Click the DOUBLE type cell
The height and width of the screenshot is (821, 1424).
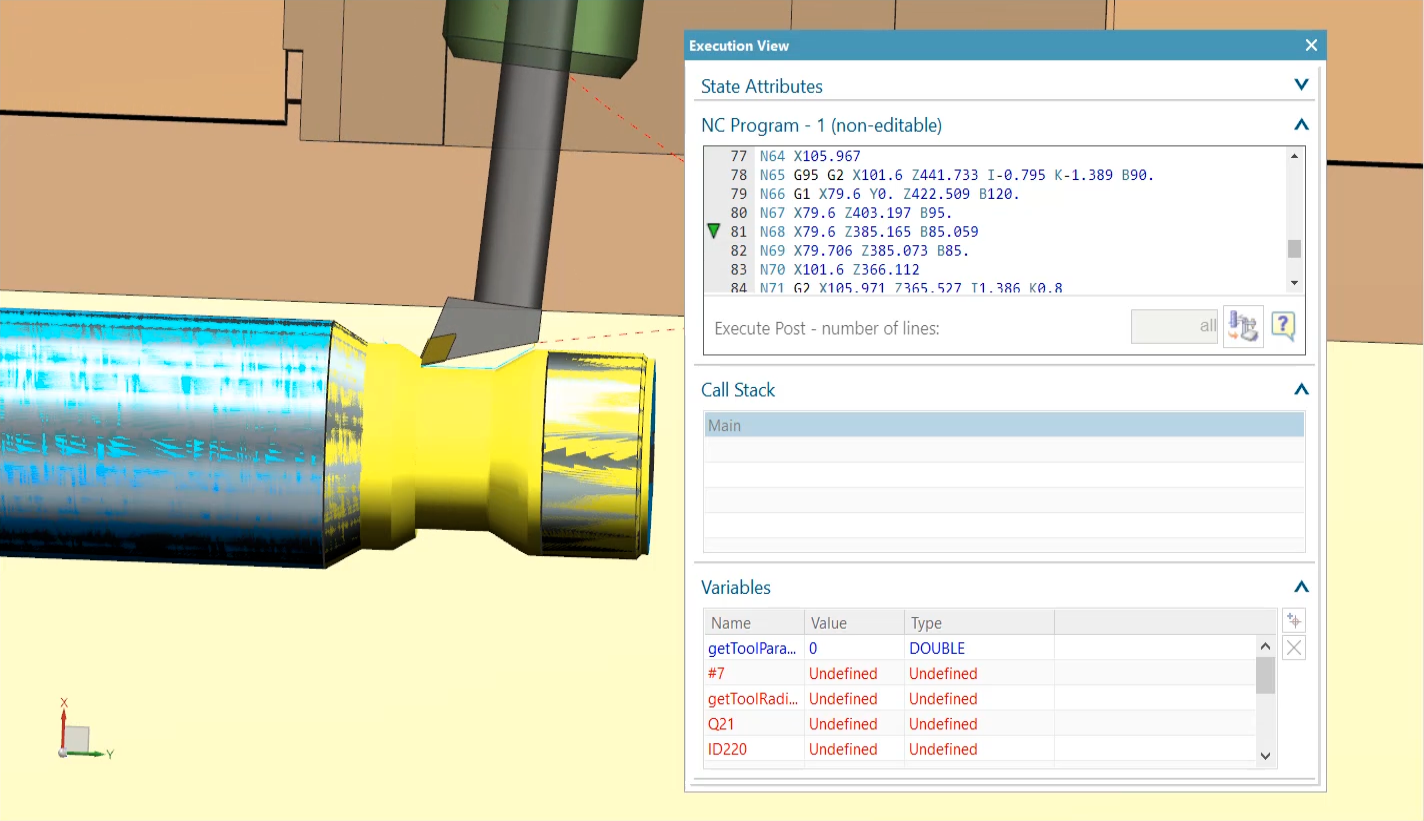pos(979,648)
